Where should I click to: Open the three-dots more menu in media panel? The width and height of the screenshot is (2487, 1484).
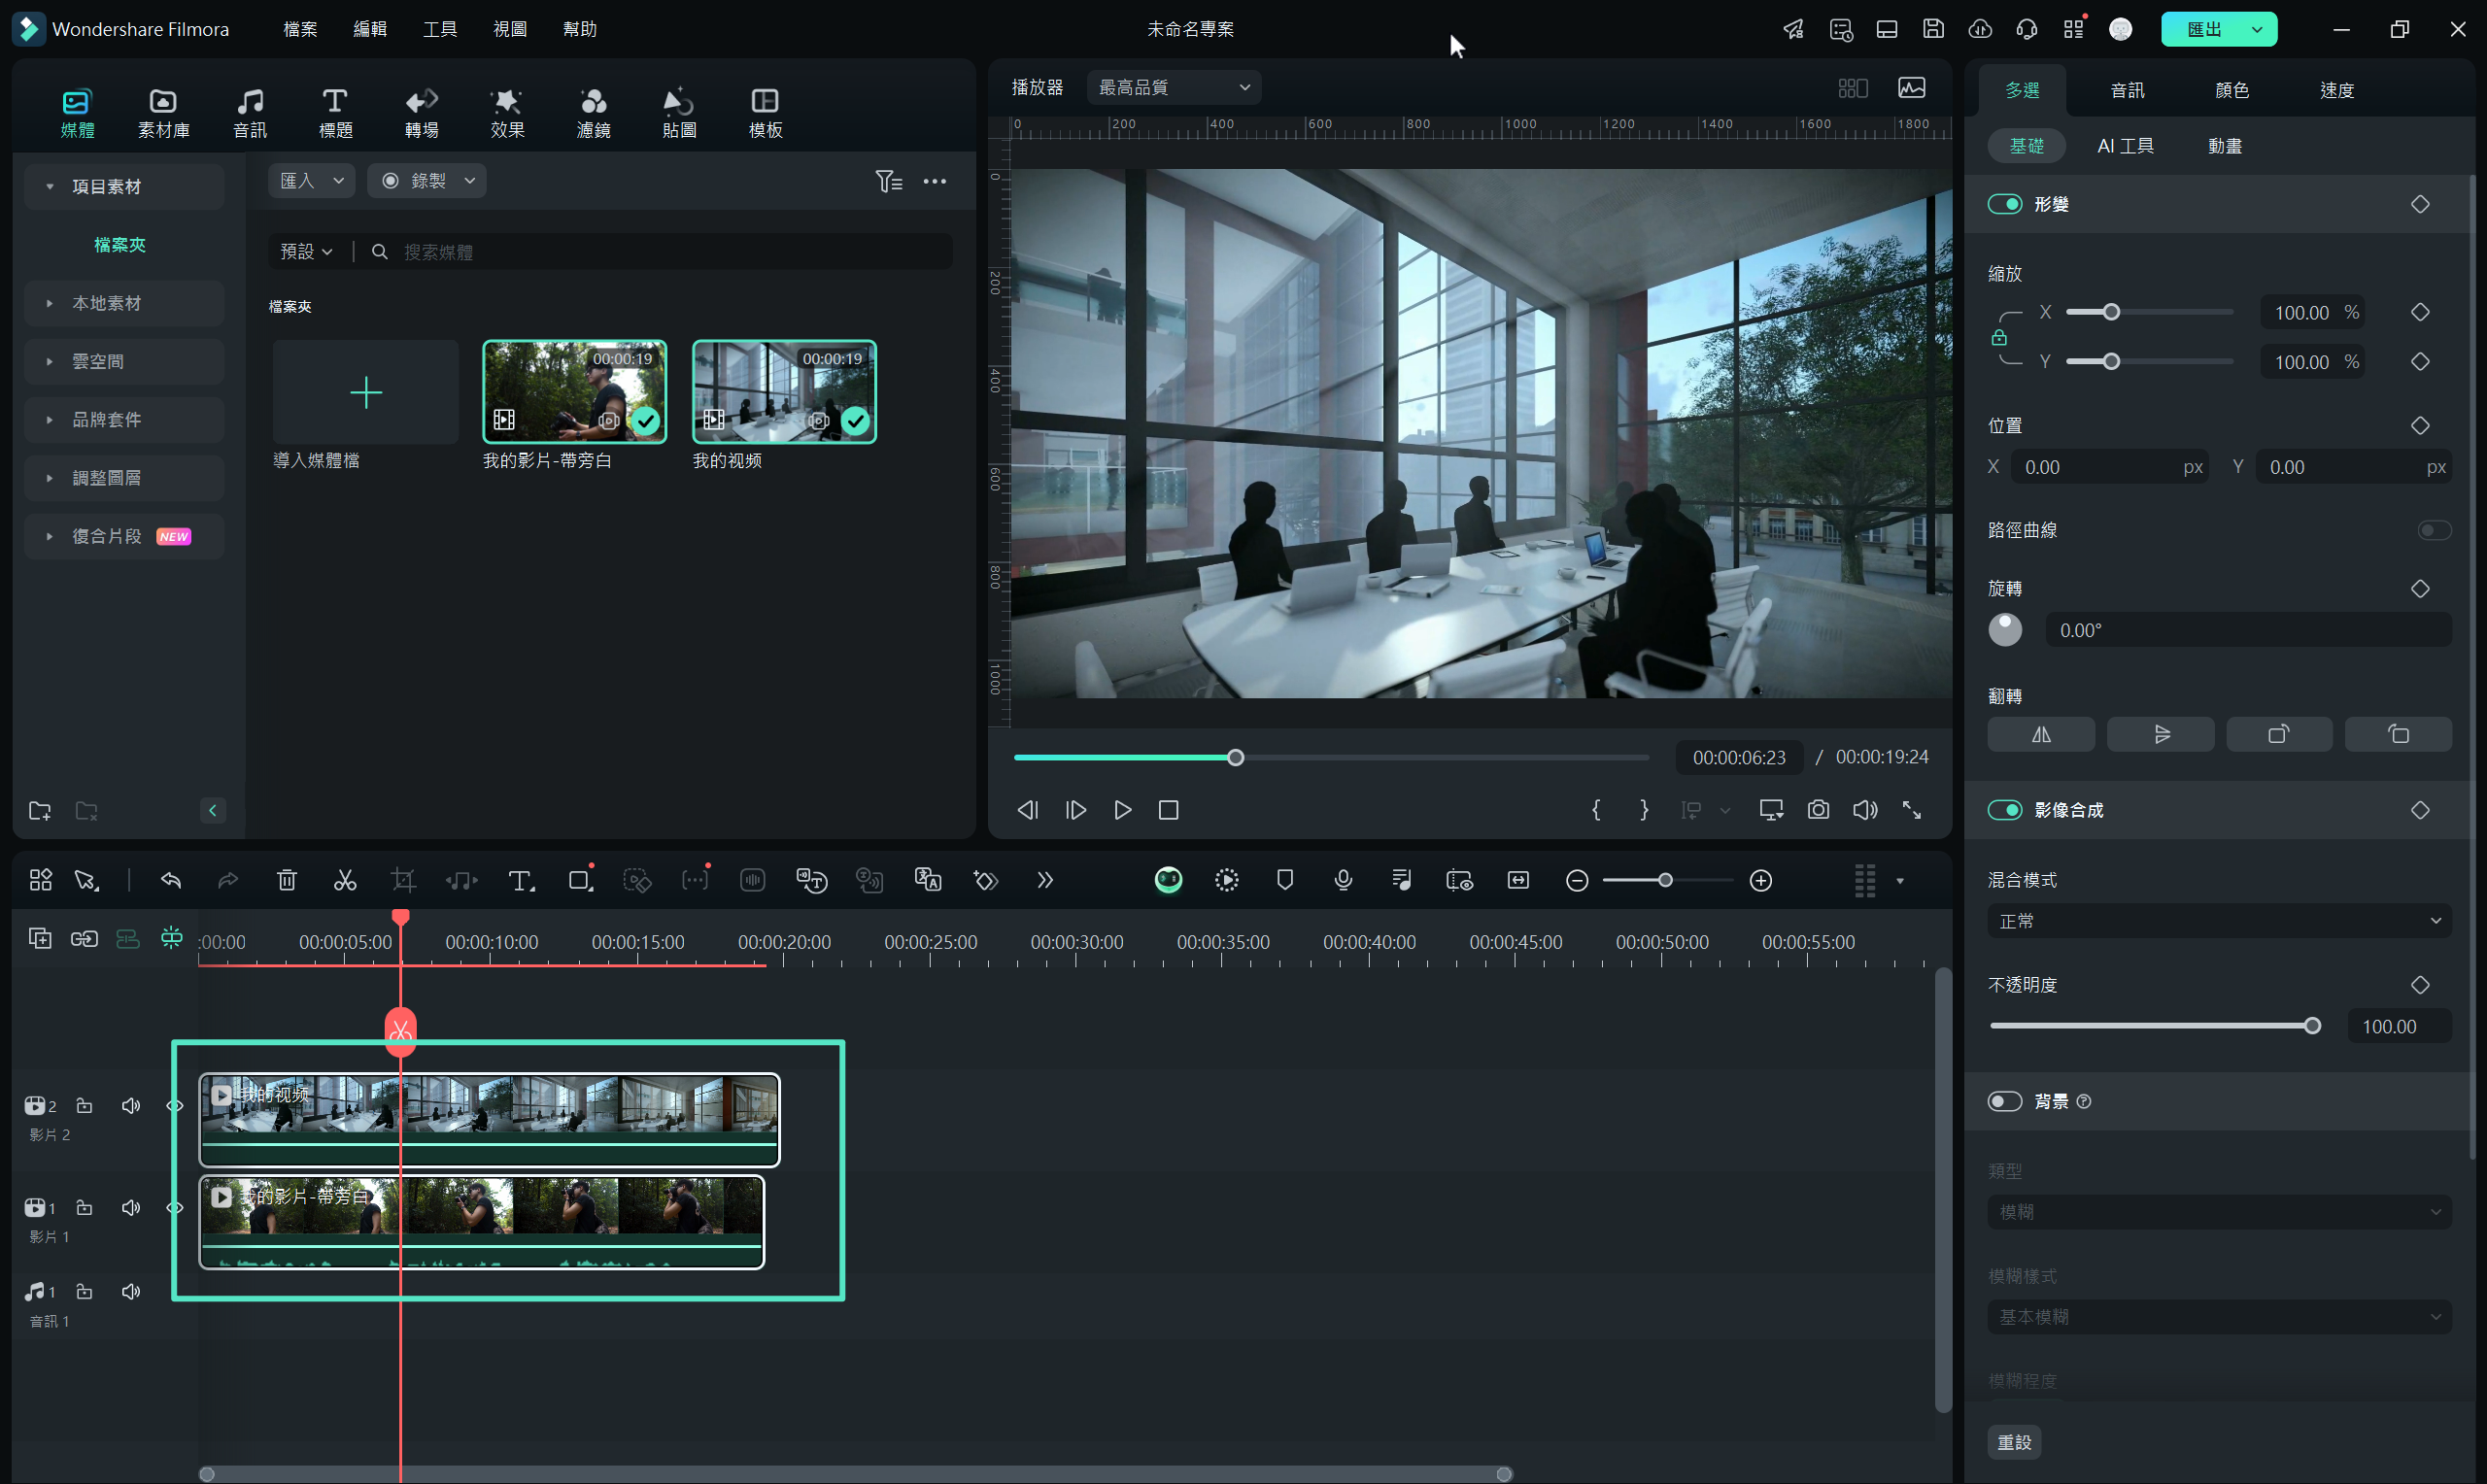coord(935,181)
